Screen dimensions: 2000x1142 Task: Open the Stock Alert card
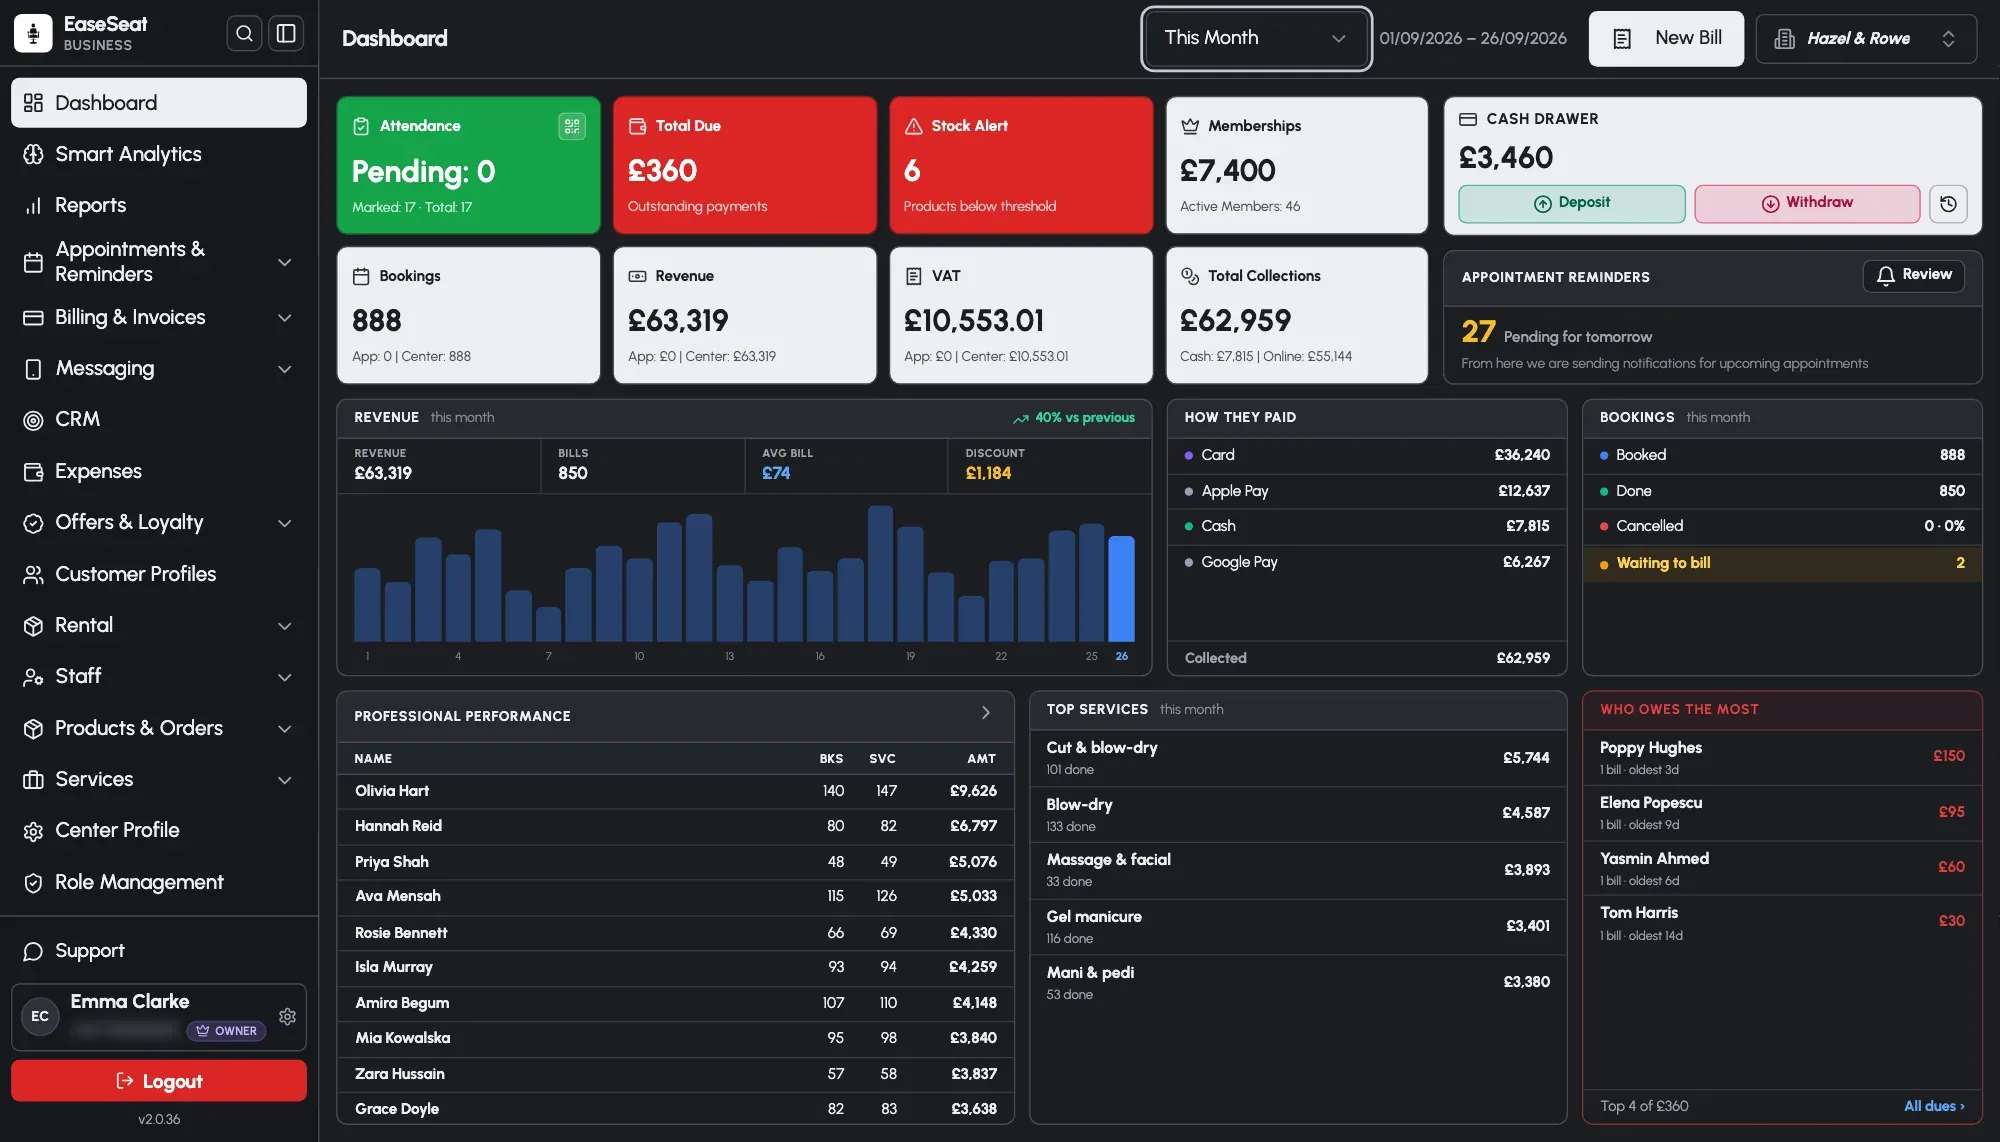point(1021,165)
